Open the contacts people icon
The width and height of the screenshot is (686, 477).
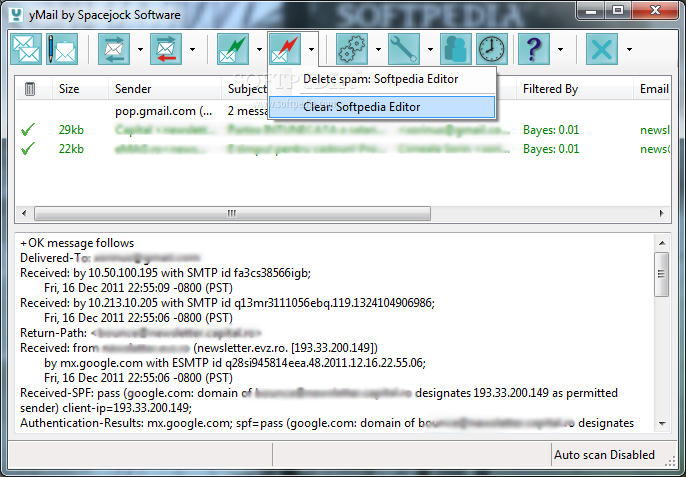[456, 49]
